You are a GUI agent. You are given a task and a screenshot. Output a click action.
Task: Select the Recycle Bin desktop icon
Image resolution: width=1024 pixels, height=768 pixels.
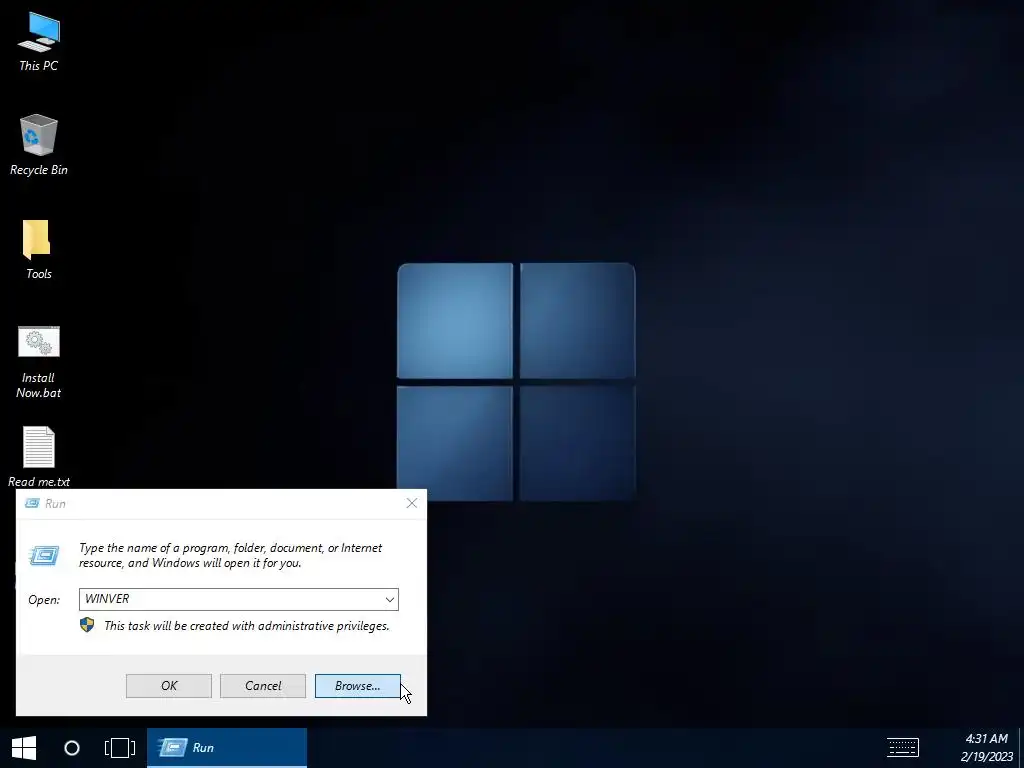pyautogui.click(x=39, y=145)
